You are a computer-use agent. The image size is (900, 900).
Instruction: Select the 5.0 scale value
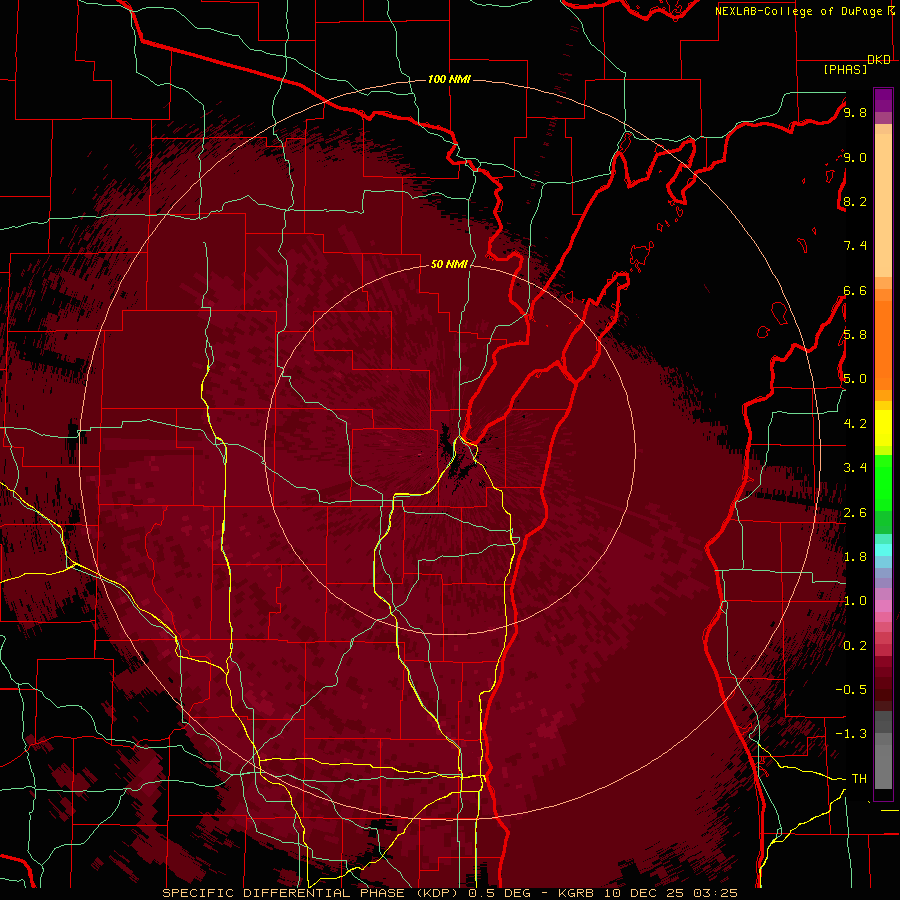[x=855, y=379]
